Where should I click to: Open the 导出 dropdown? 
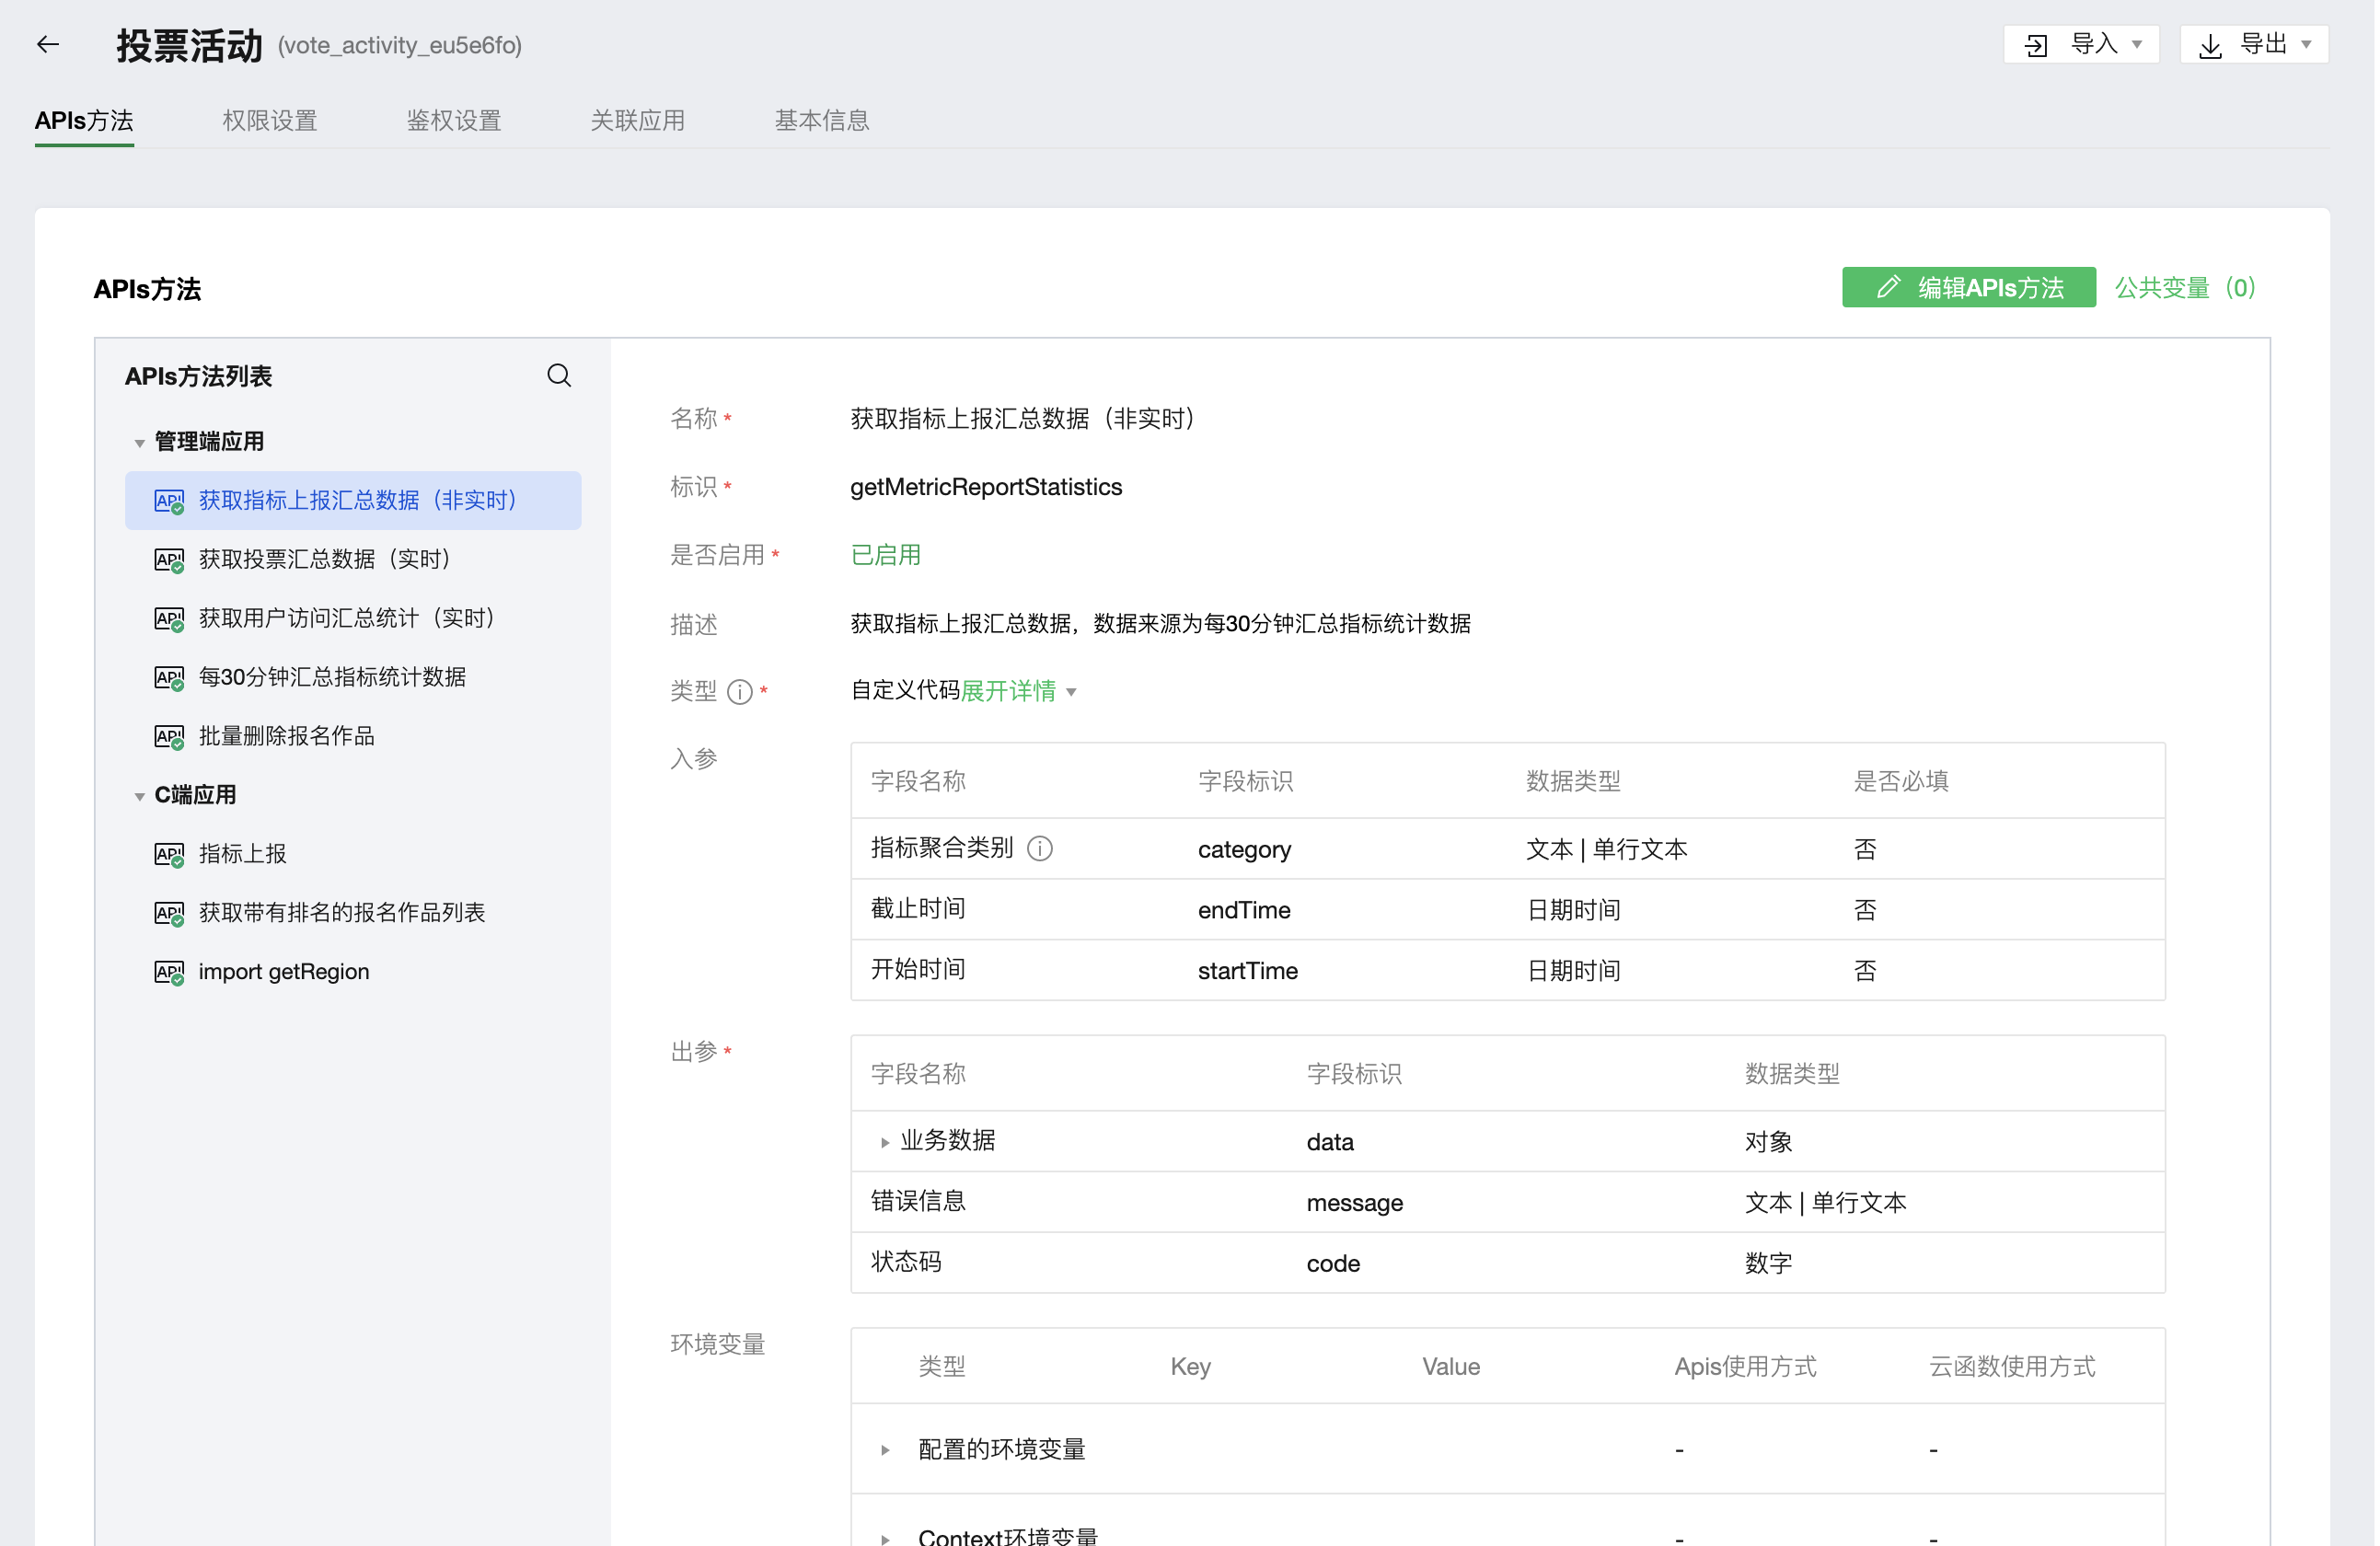[2254, 44]
